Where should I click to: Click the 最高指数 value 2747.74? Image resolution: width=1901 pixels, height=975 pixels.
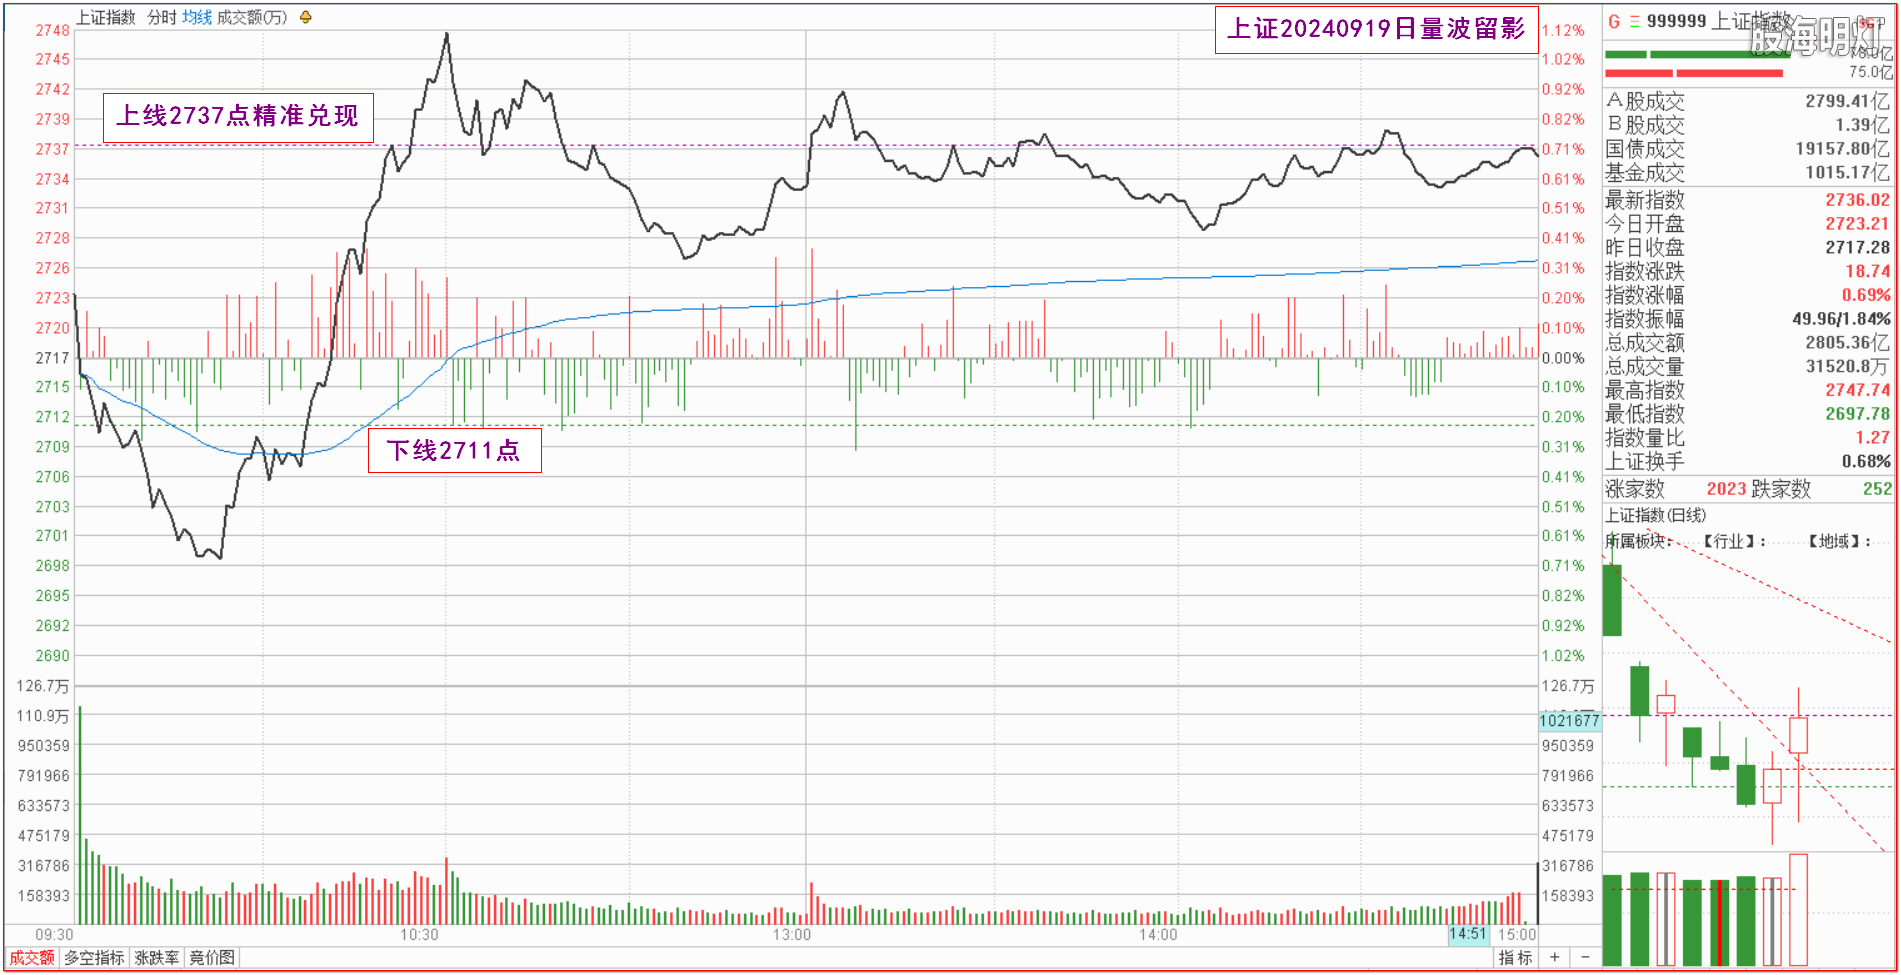tap(1857, 390)
